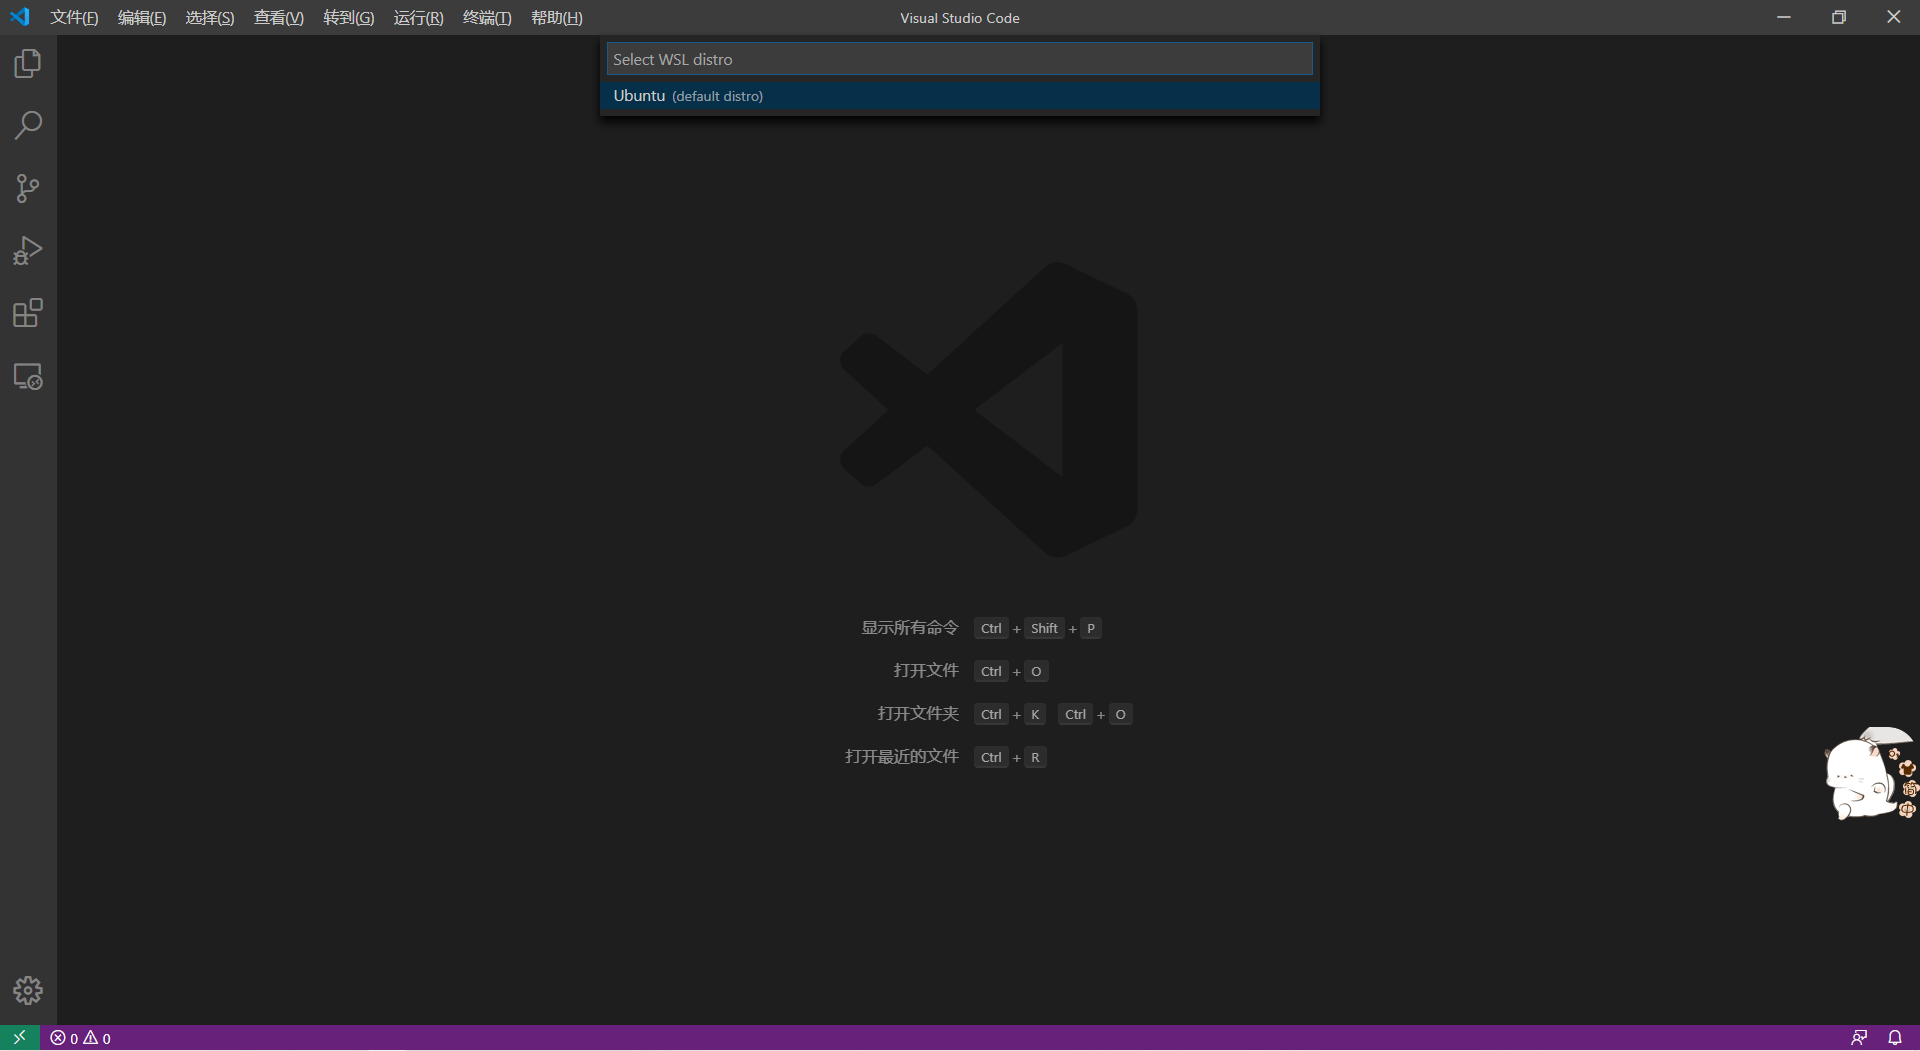Click the green remote window indicator
The image size is (1920, 1051).
20,1038
